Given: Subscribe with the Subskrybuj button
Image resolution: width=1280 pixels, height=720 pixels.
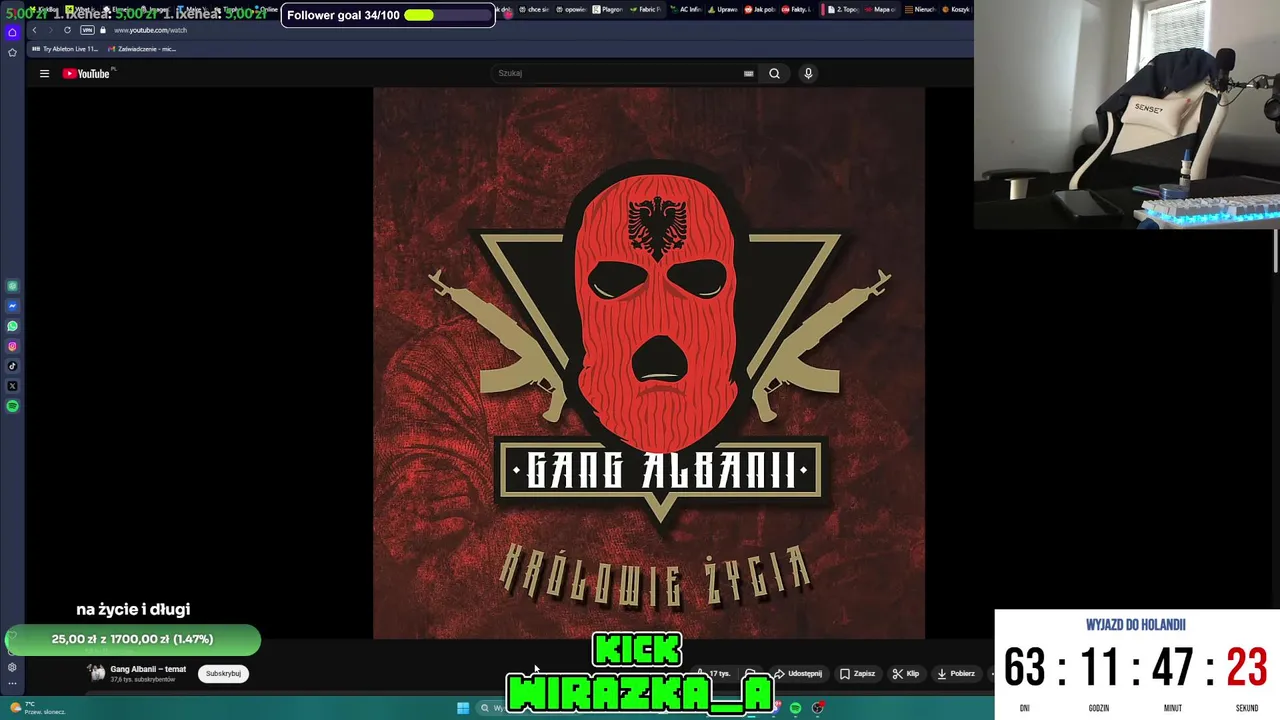Looking at the screenshot, I should pos(223,673).
